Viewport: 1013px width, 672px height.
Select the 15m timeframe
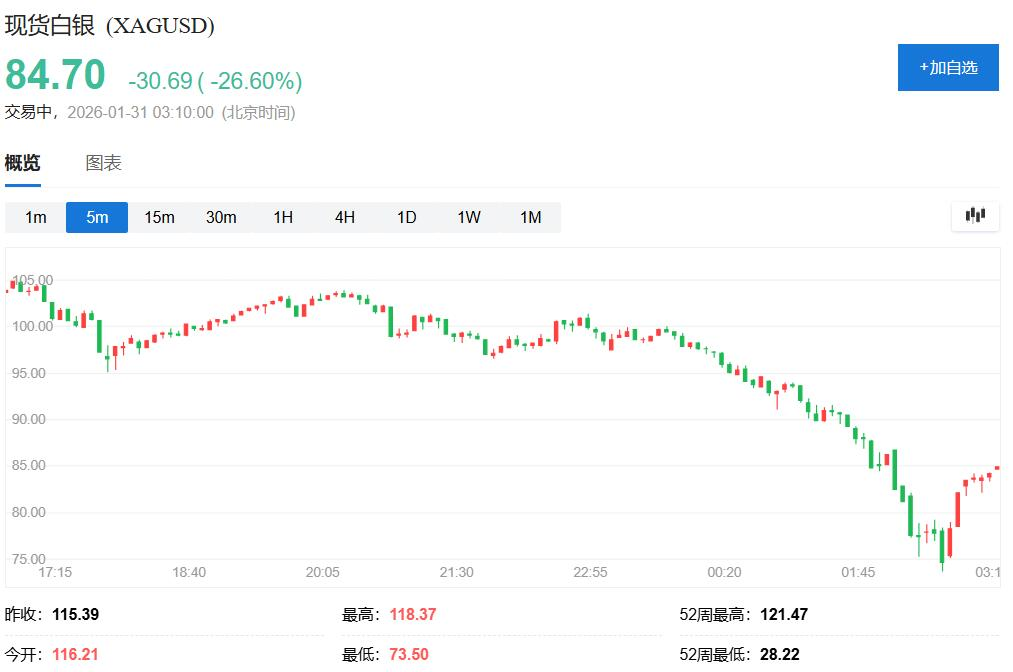159,216
